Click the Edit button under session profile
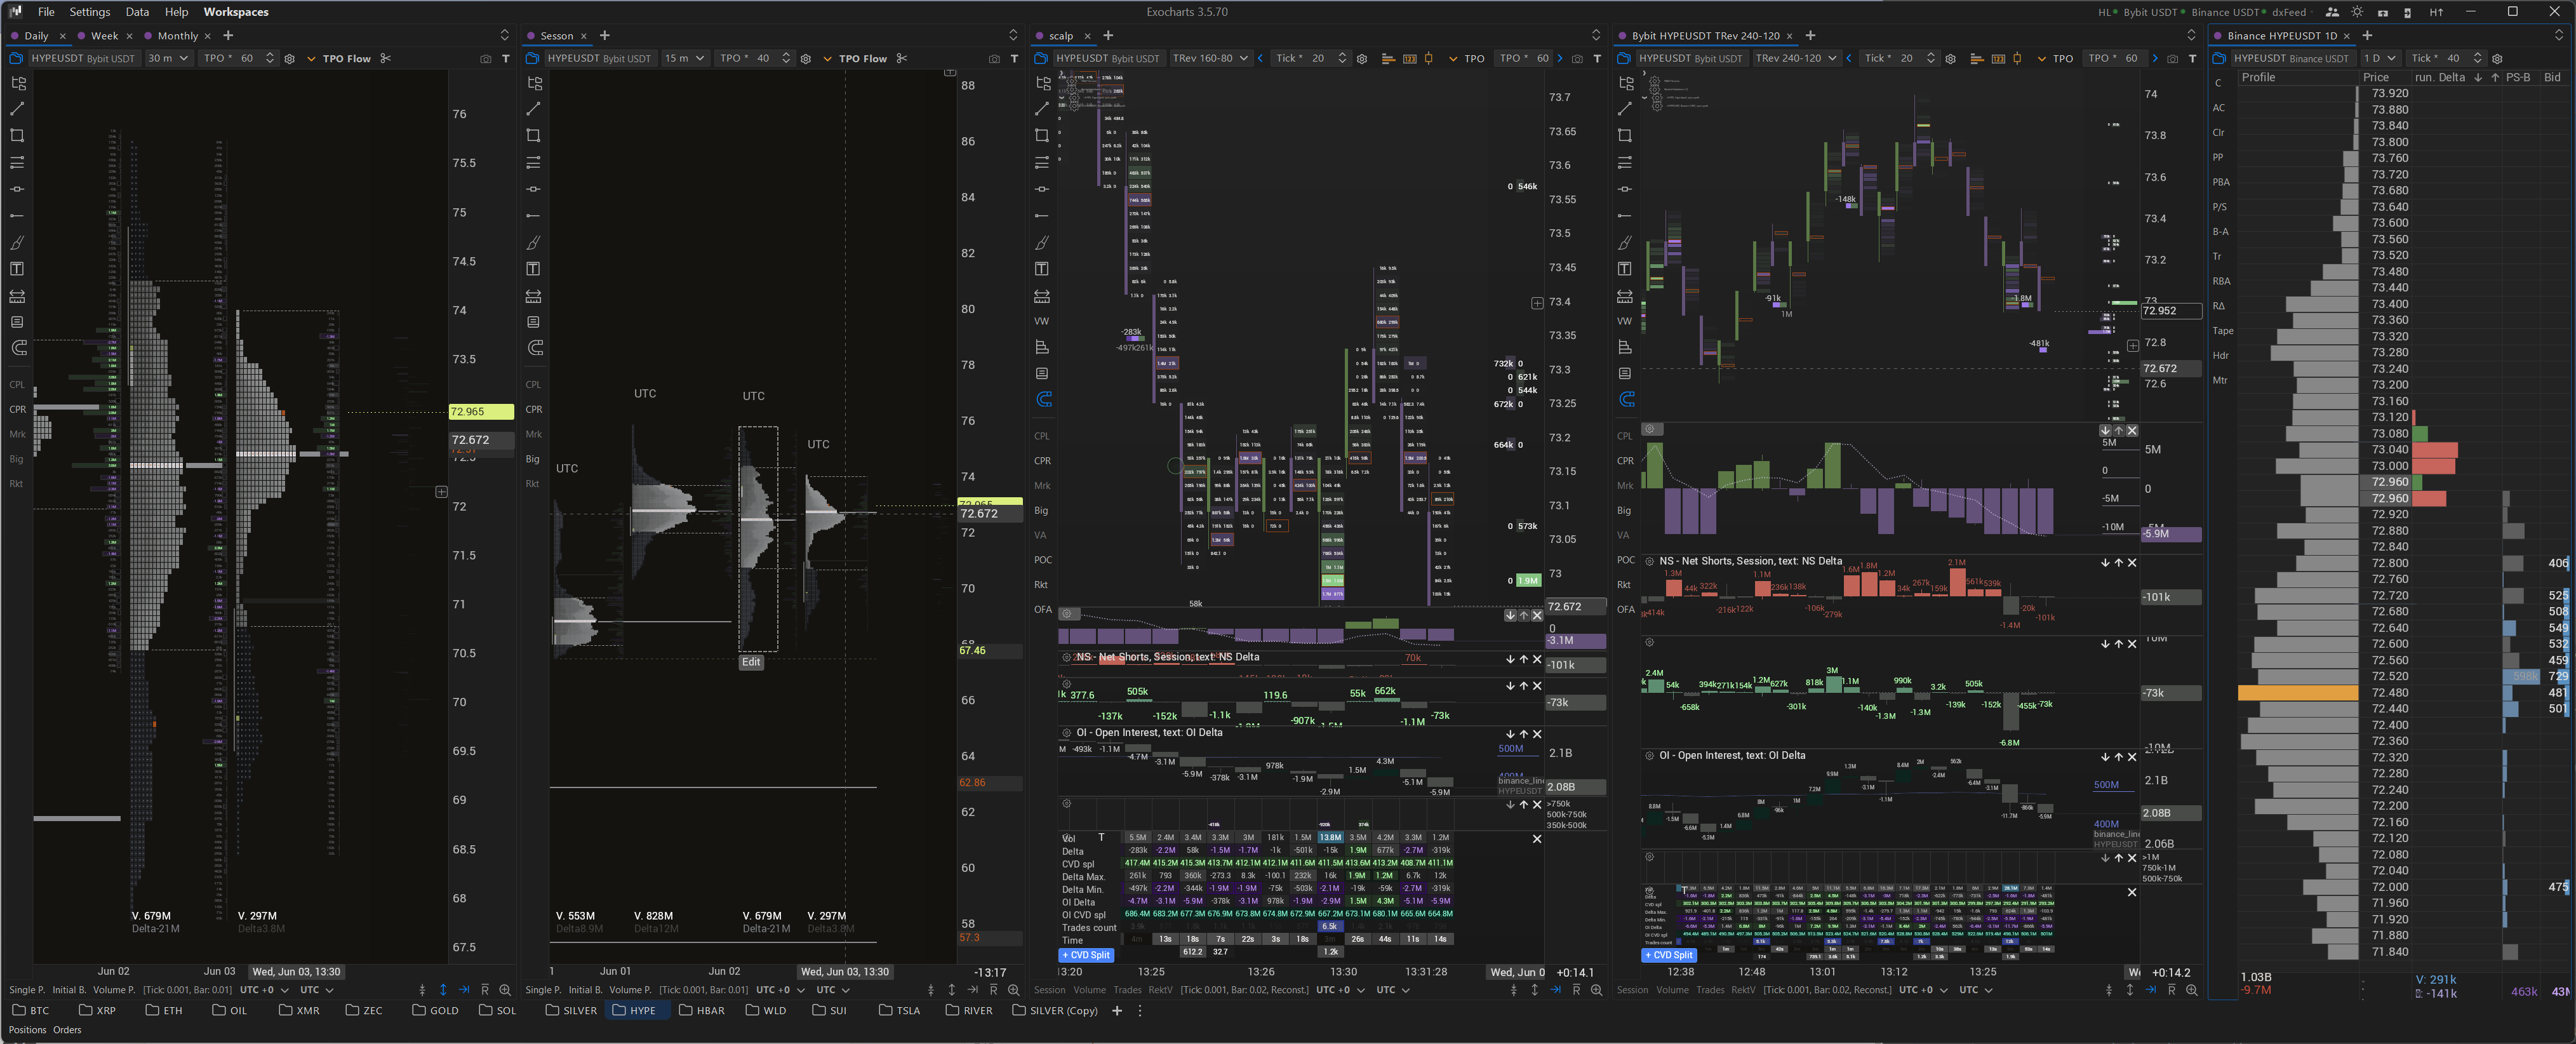This screenshot has height=1044, width=2576. pyautogui.click(x=751, y=662)
